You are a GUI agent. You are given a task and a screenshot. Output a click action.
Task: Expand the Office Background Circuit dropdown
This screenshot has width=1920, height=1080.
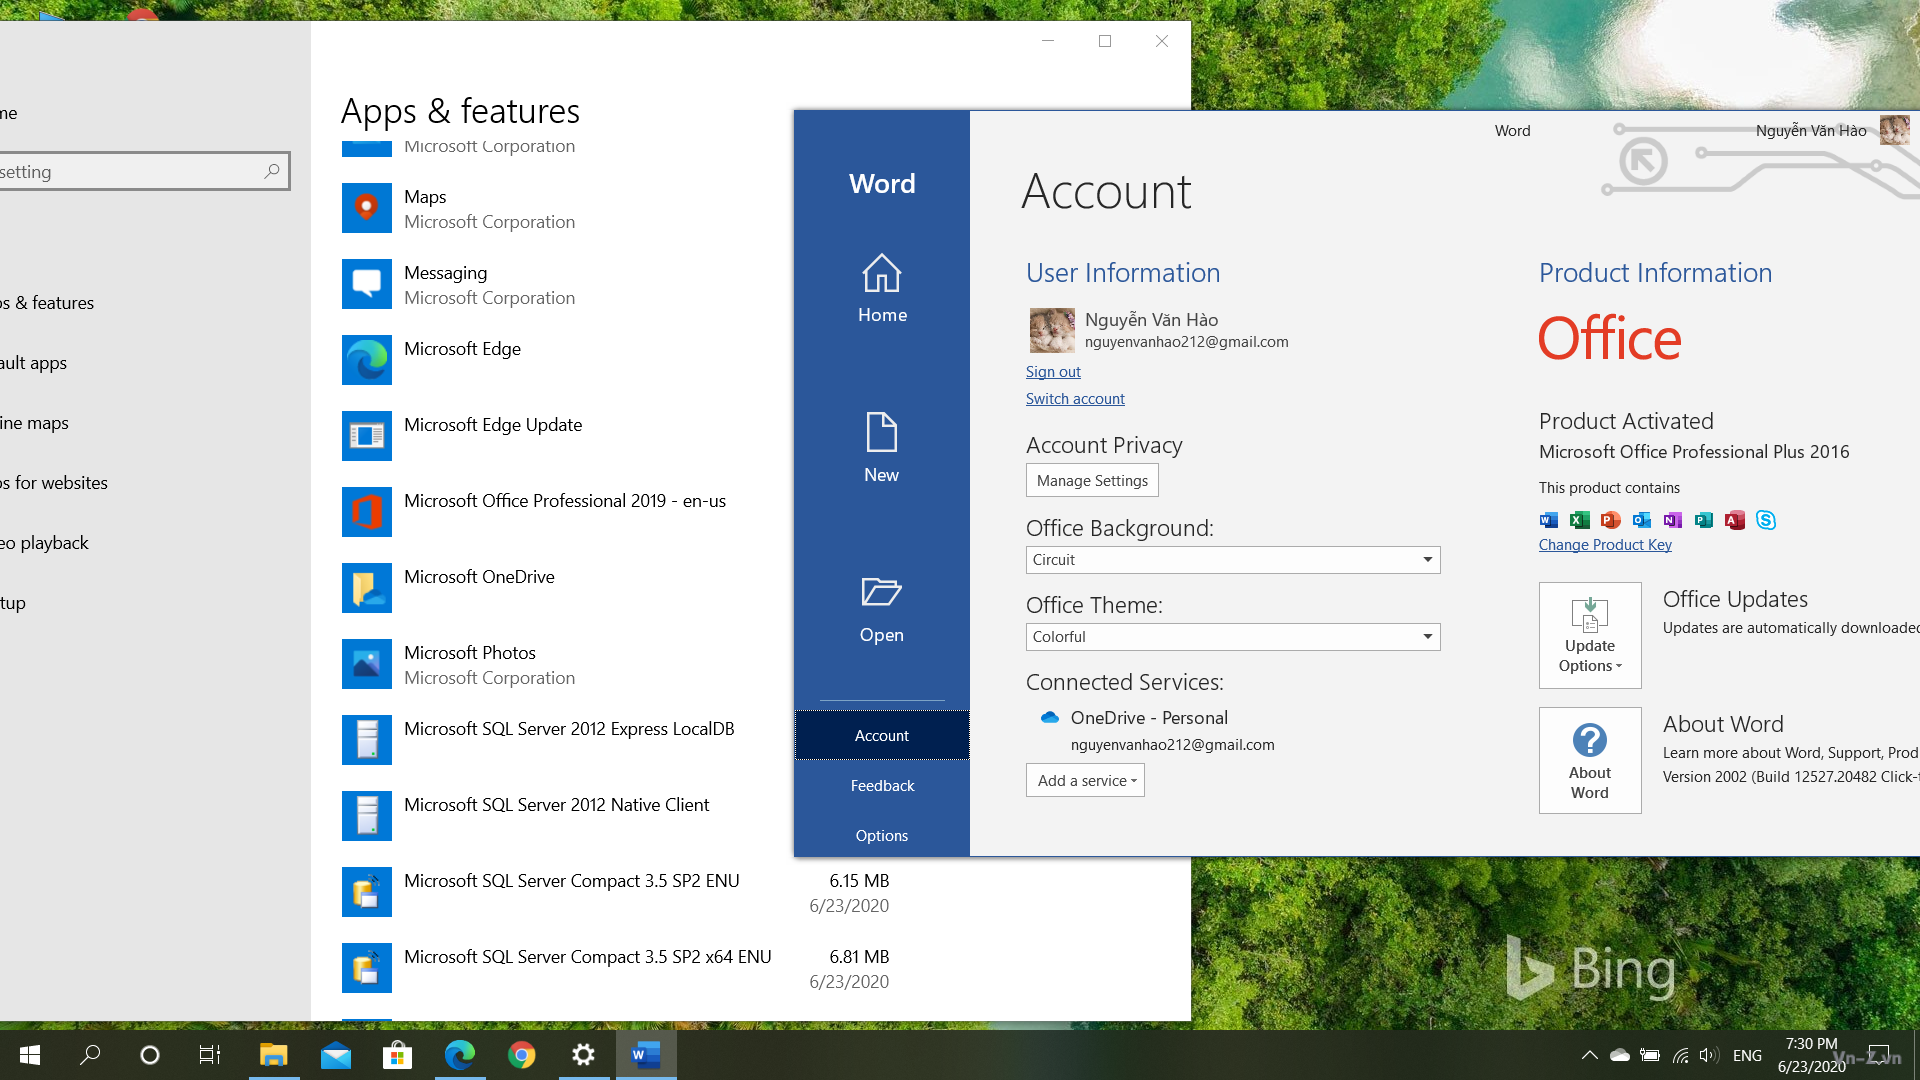(x=1233, y=560)
